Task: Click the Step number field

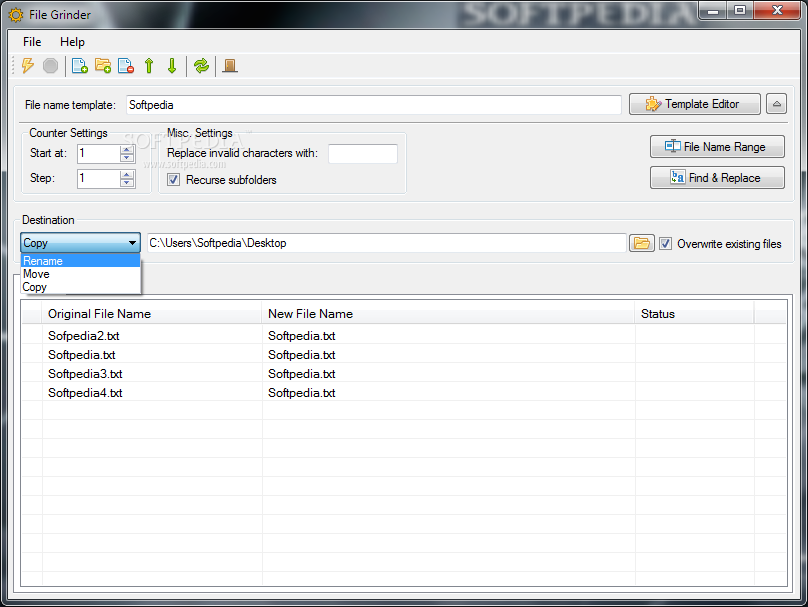Action: pyautogui.click(x=98, y=179)
